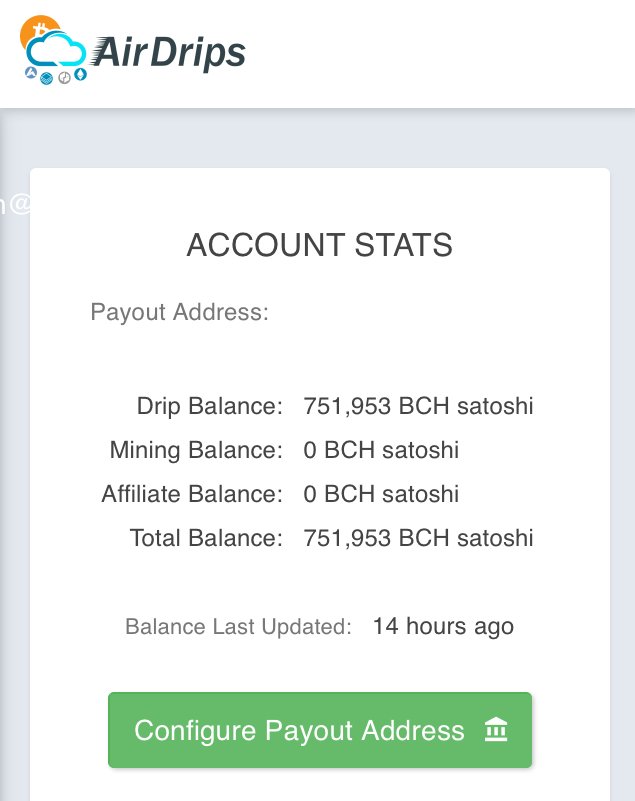Click the second blue coin drip icon

click(46, 78)
